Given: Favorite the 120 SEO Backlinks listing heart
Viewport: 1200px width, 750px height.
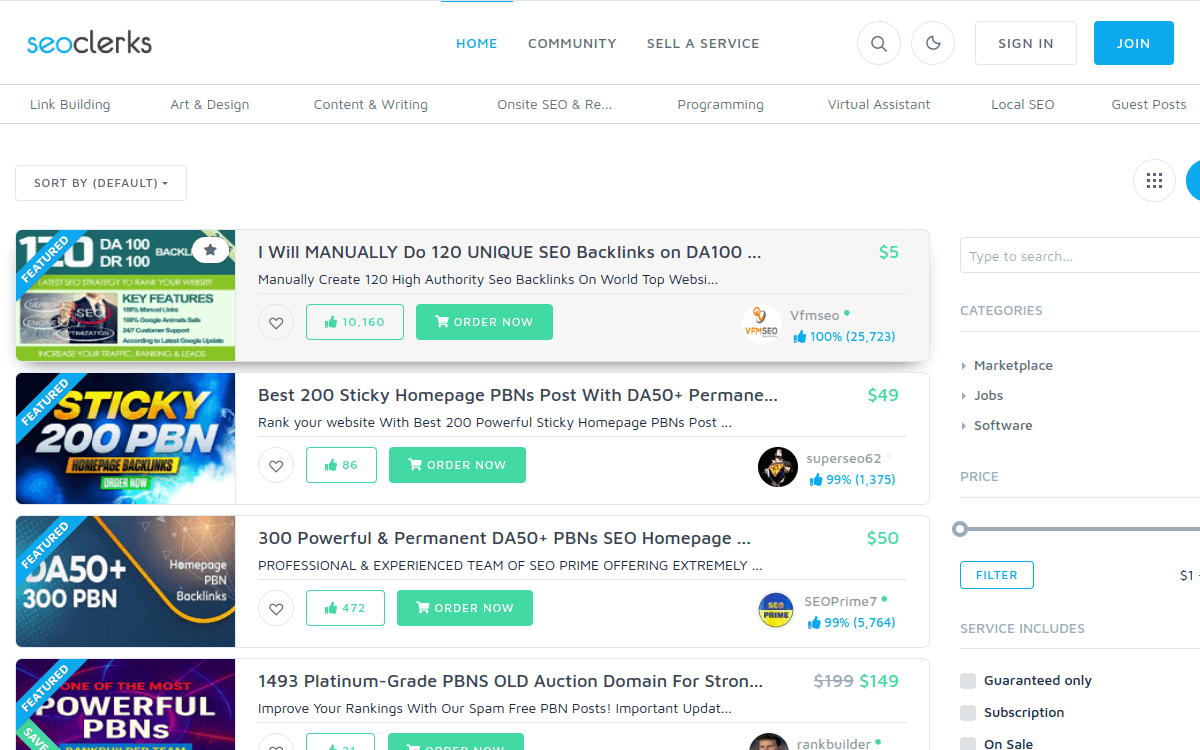Looking at the screenshot, I should 276,322.
